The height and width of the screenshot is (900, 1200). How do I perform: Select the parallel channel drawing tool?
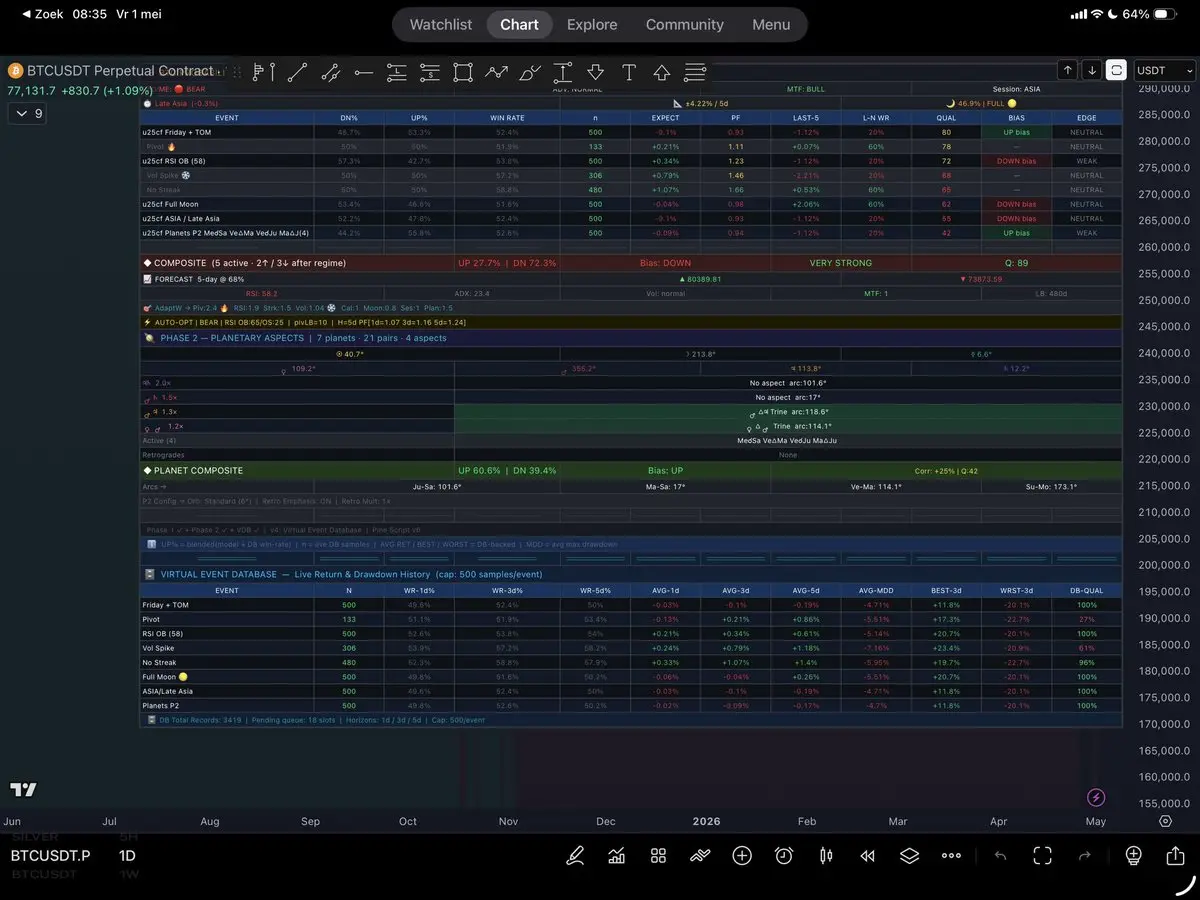tap(330, 72)
